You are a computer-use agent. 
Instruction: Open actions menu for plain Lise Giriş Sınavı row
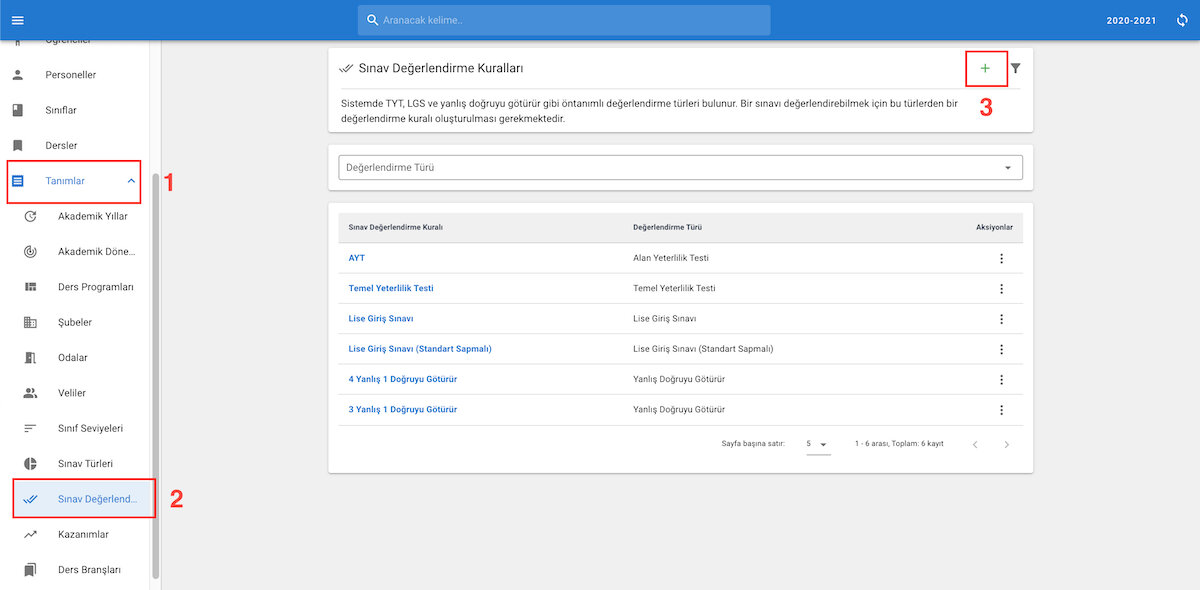[x=1001, y=319]
